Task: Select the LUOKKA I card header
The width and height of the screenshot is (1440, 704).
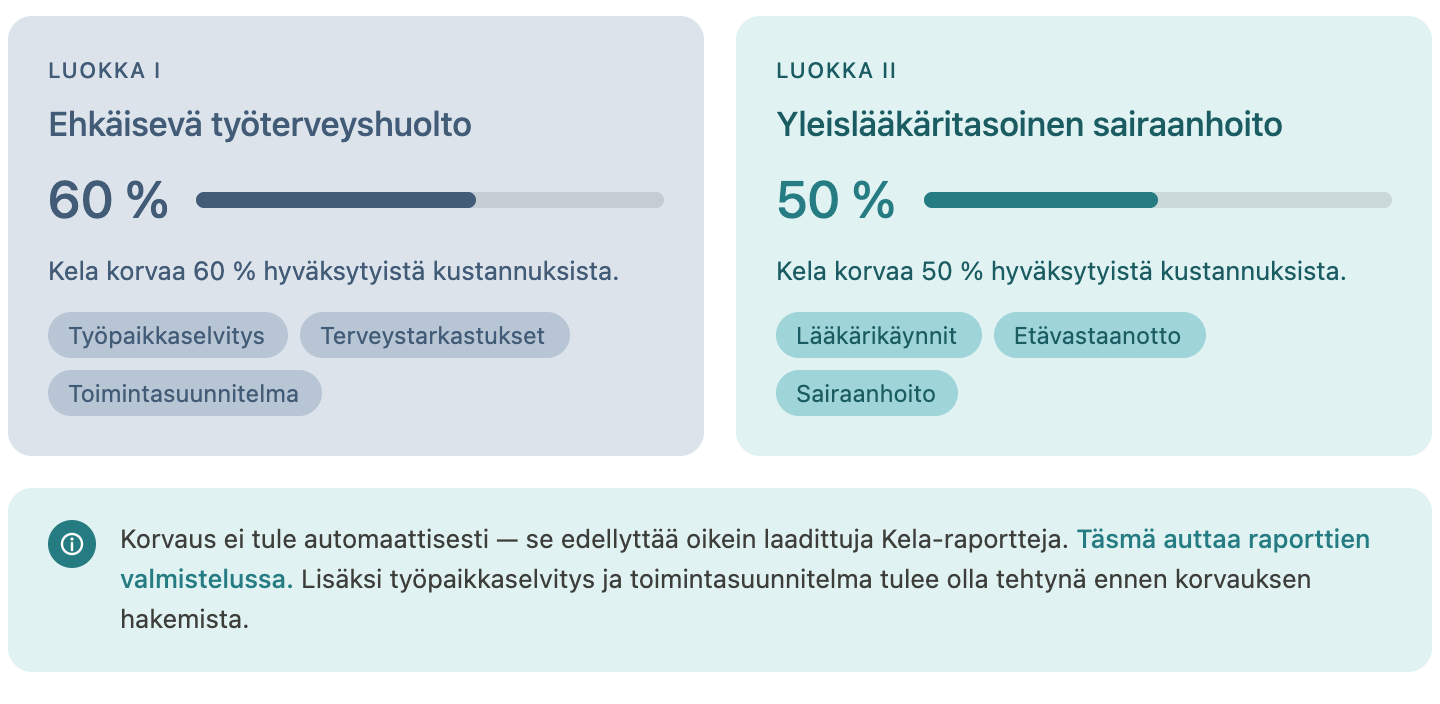Action: (105, 71)
